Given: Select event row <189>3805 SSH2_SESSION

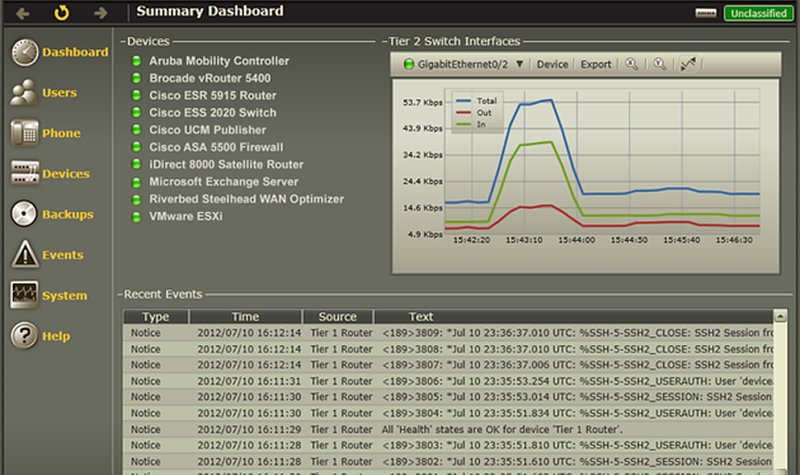Looking at the screenshot, I should pos(448,397).
